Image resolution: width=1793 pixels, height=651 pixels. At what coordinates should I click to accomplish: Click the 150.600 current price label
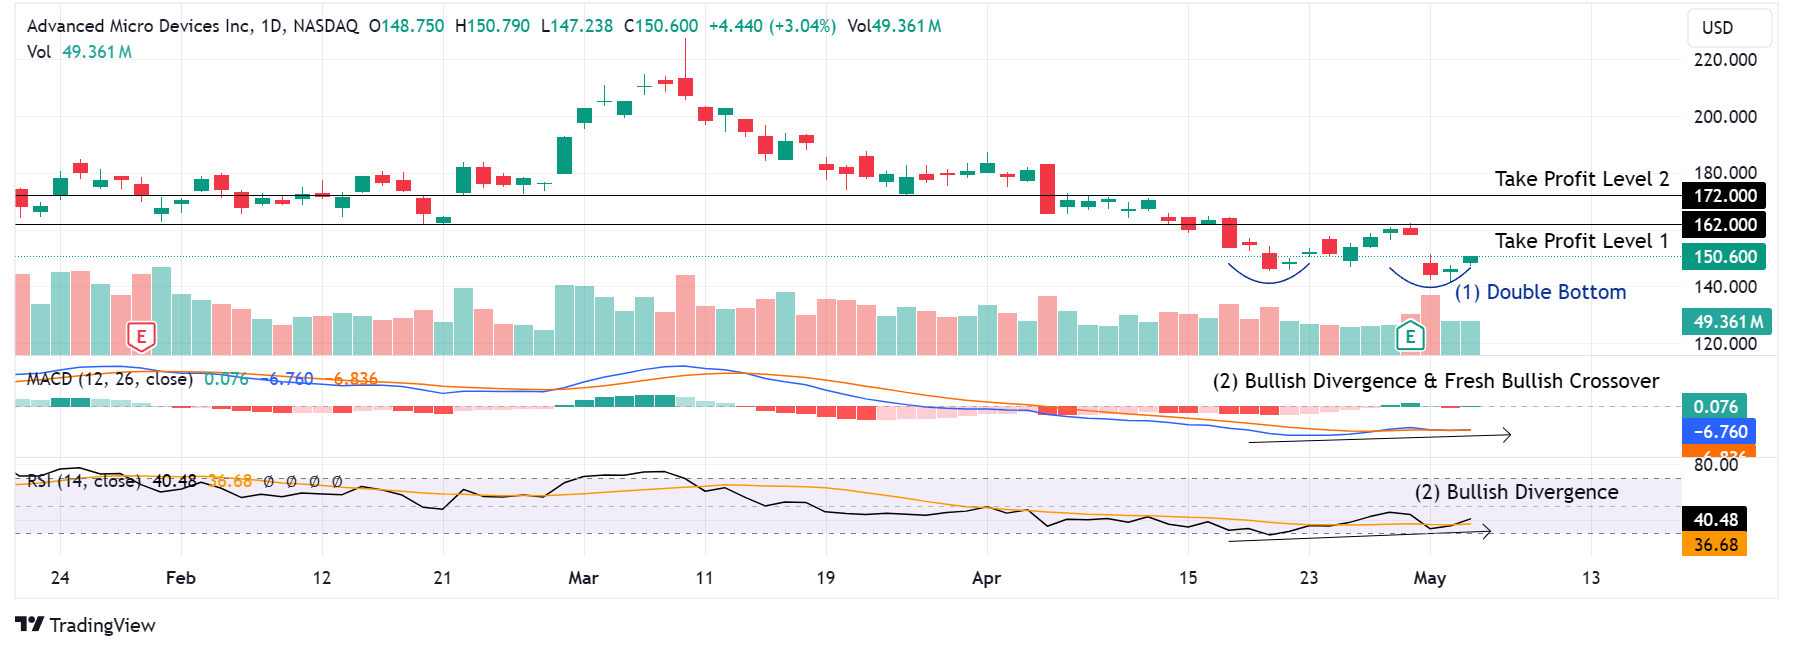coord(1725,257)
